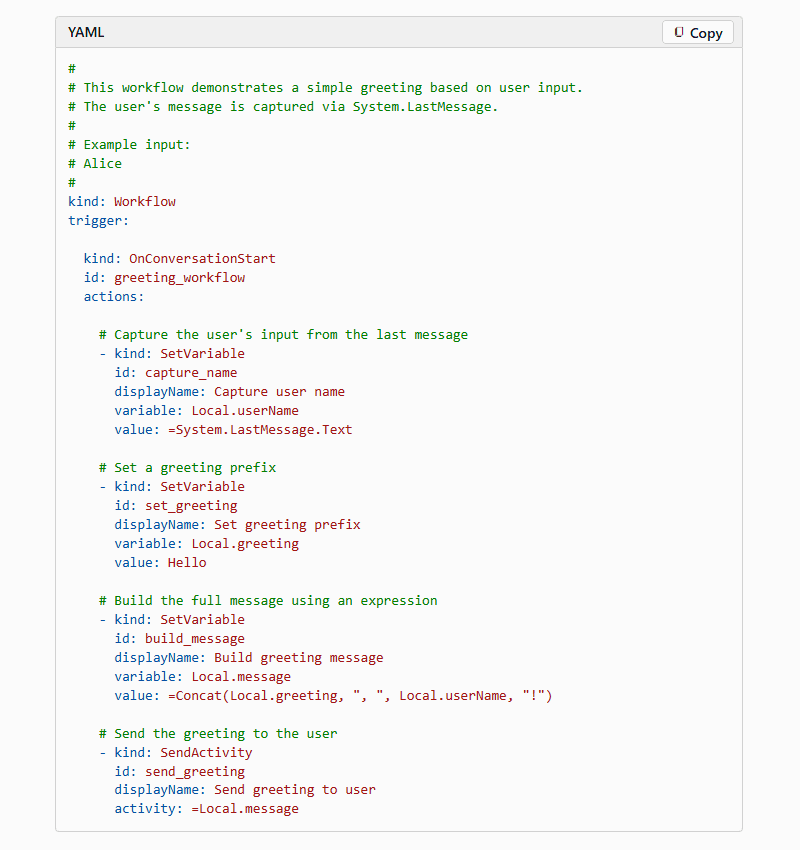
Task: Click the 'id: set_greeting' line
Action: (176, 505)
